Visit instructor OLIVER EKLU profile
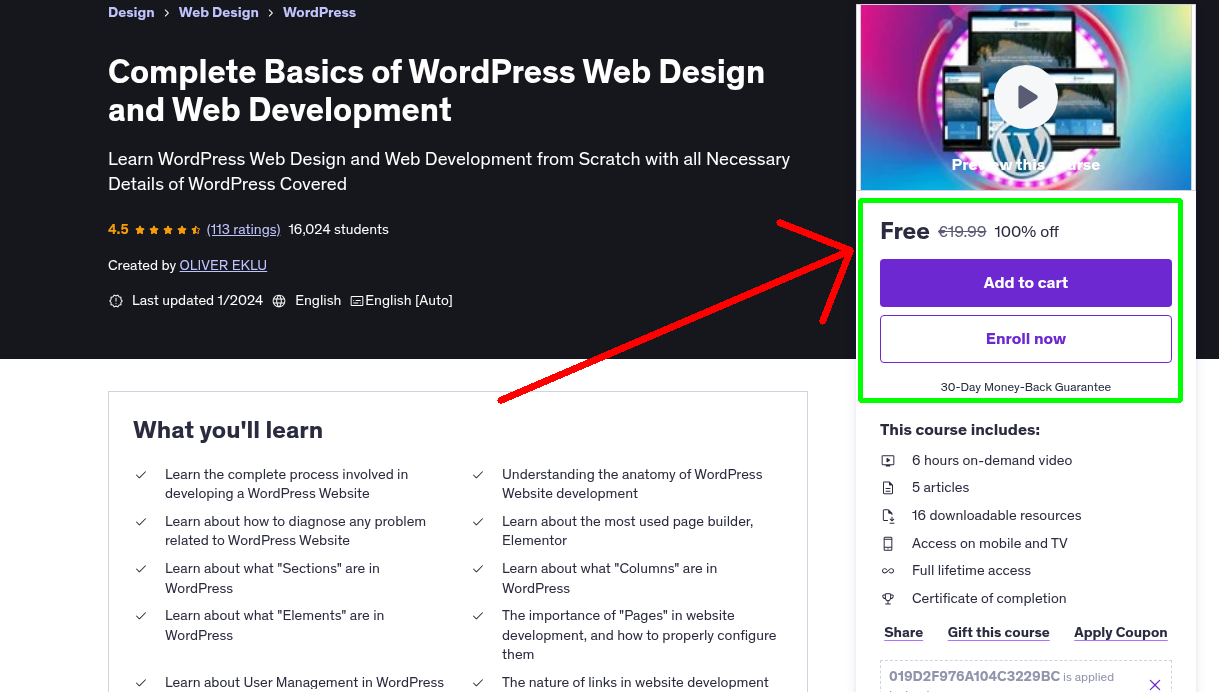This screenshot has height=692, width=1219. [x=223, y=265]
